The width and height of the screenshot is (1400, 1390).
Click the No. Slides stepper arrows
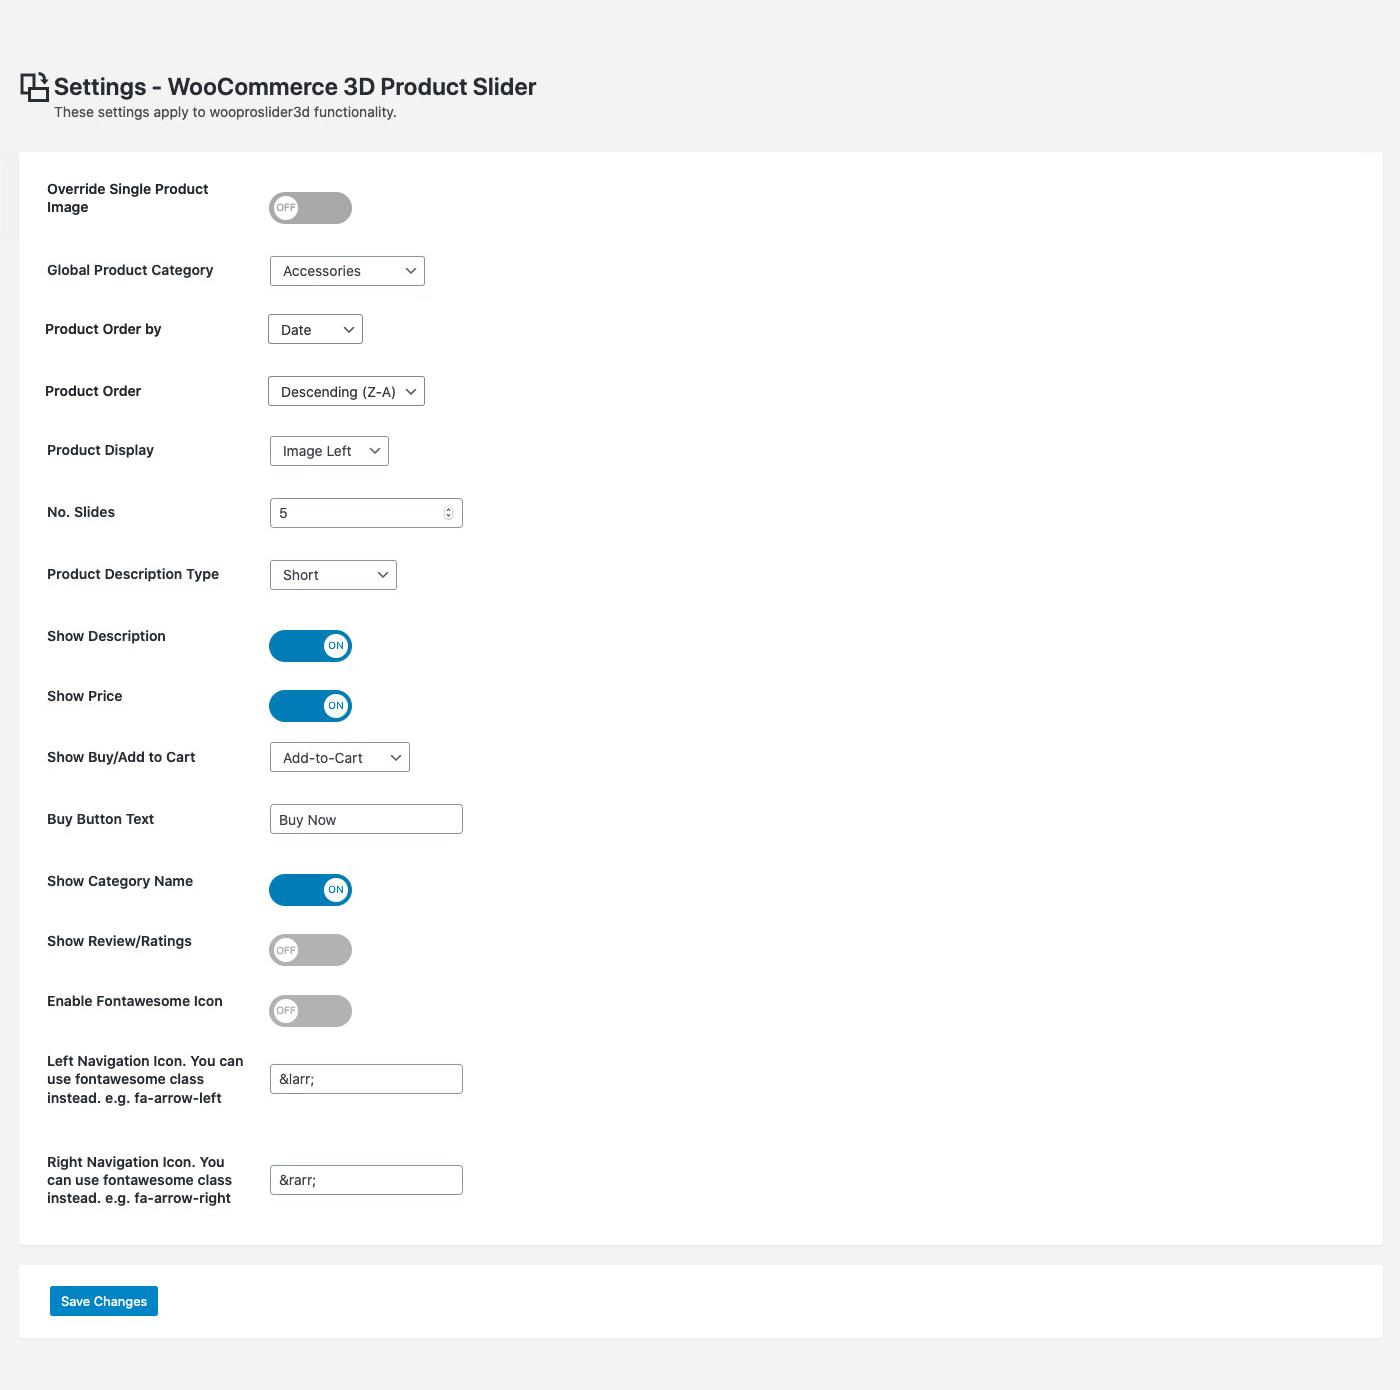pos(448,513)
